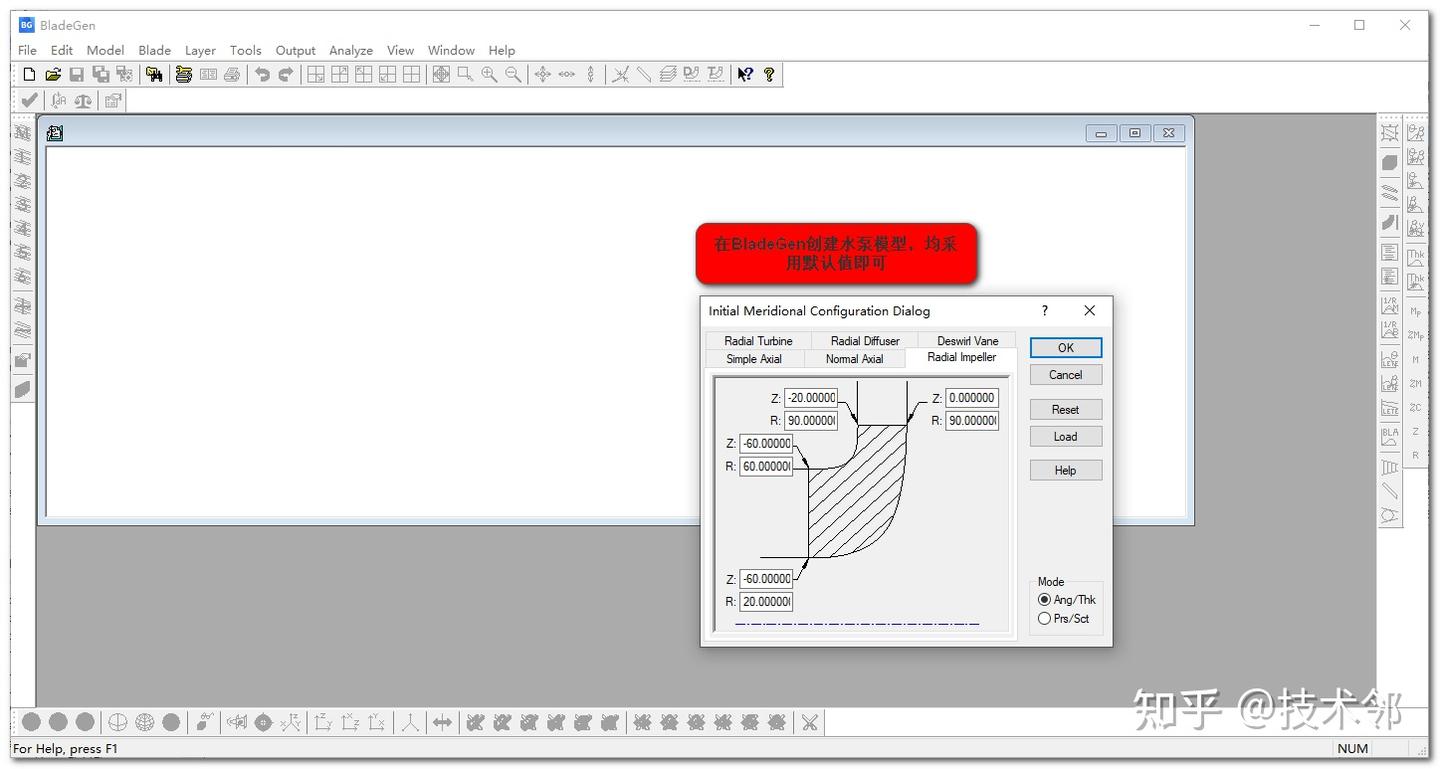The height and width of the screenshot is (769, 1440).
Task: Switch to the Radial Turbine tab
Action: [756, 340]
